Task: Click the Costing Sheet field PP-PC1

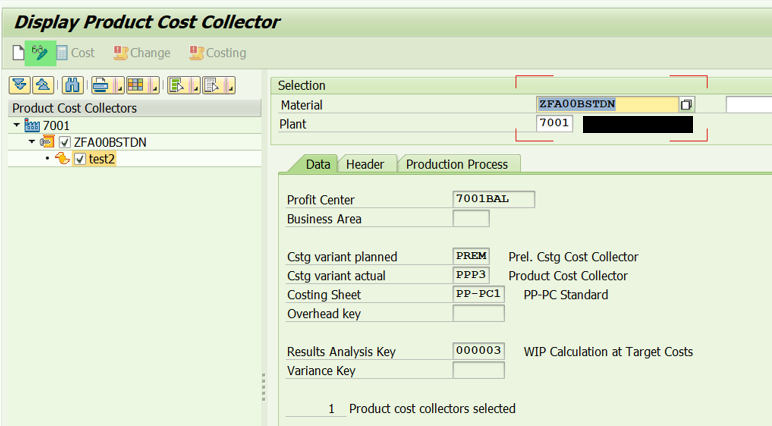Action: pos(478,294)
